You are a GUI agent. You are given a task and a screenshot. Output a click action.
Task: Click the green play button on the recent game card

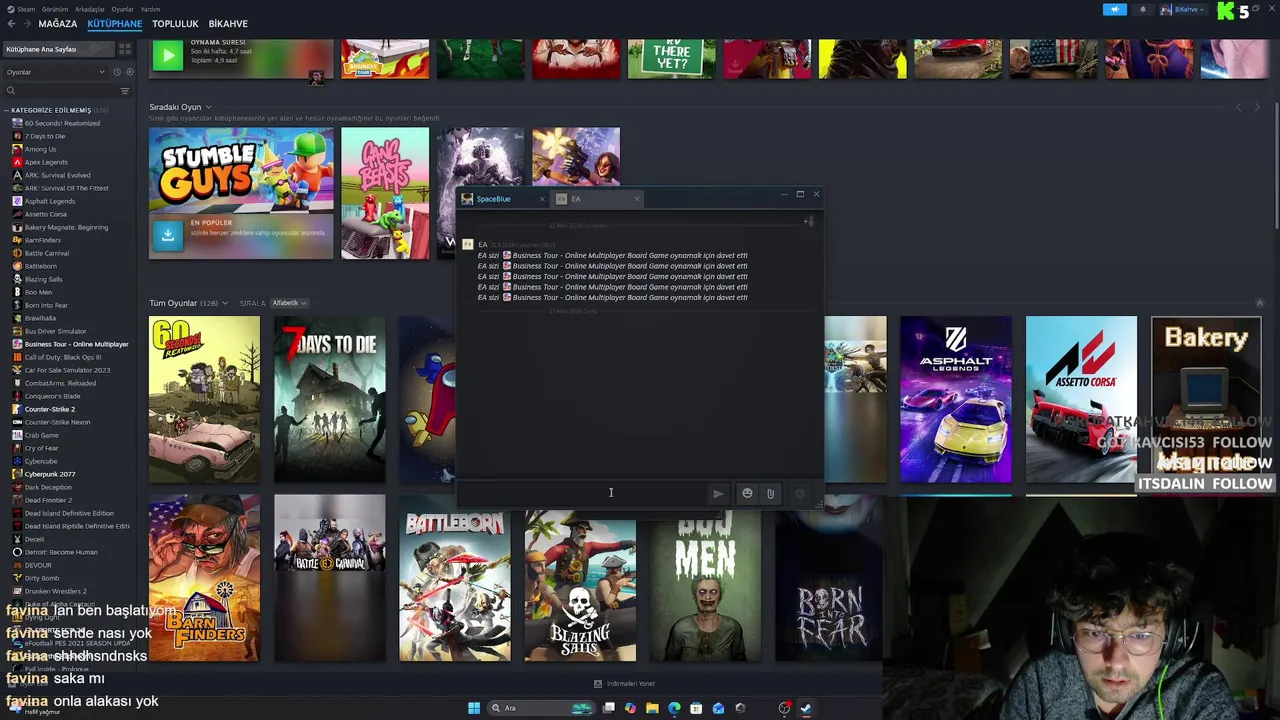click(x=167, y=56)
